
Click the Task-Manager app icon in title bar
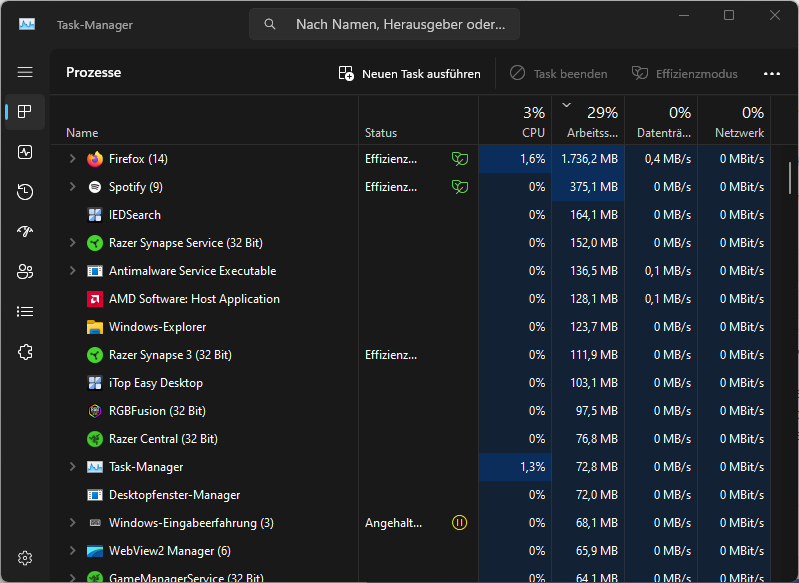[27, 24]
